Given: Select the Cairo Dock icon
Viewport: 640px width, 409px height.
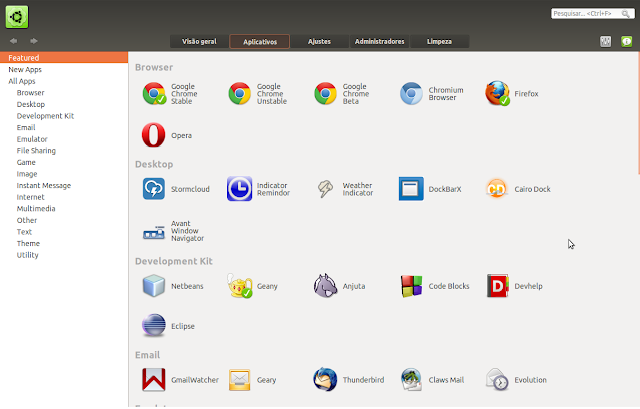Looking at the screenshot, I should pyautogui.click(x=497, y=189).
